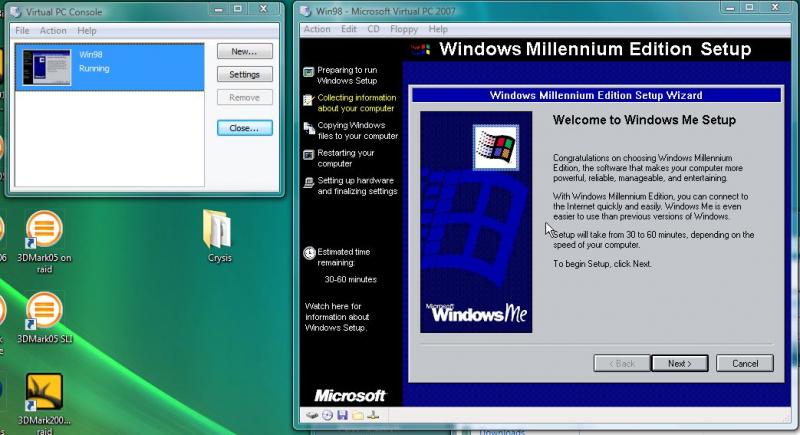Viewport: 800px width, 435px height.
Task: Click the disabled Back button in wizard
Action: click(x=622, y=364)
